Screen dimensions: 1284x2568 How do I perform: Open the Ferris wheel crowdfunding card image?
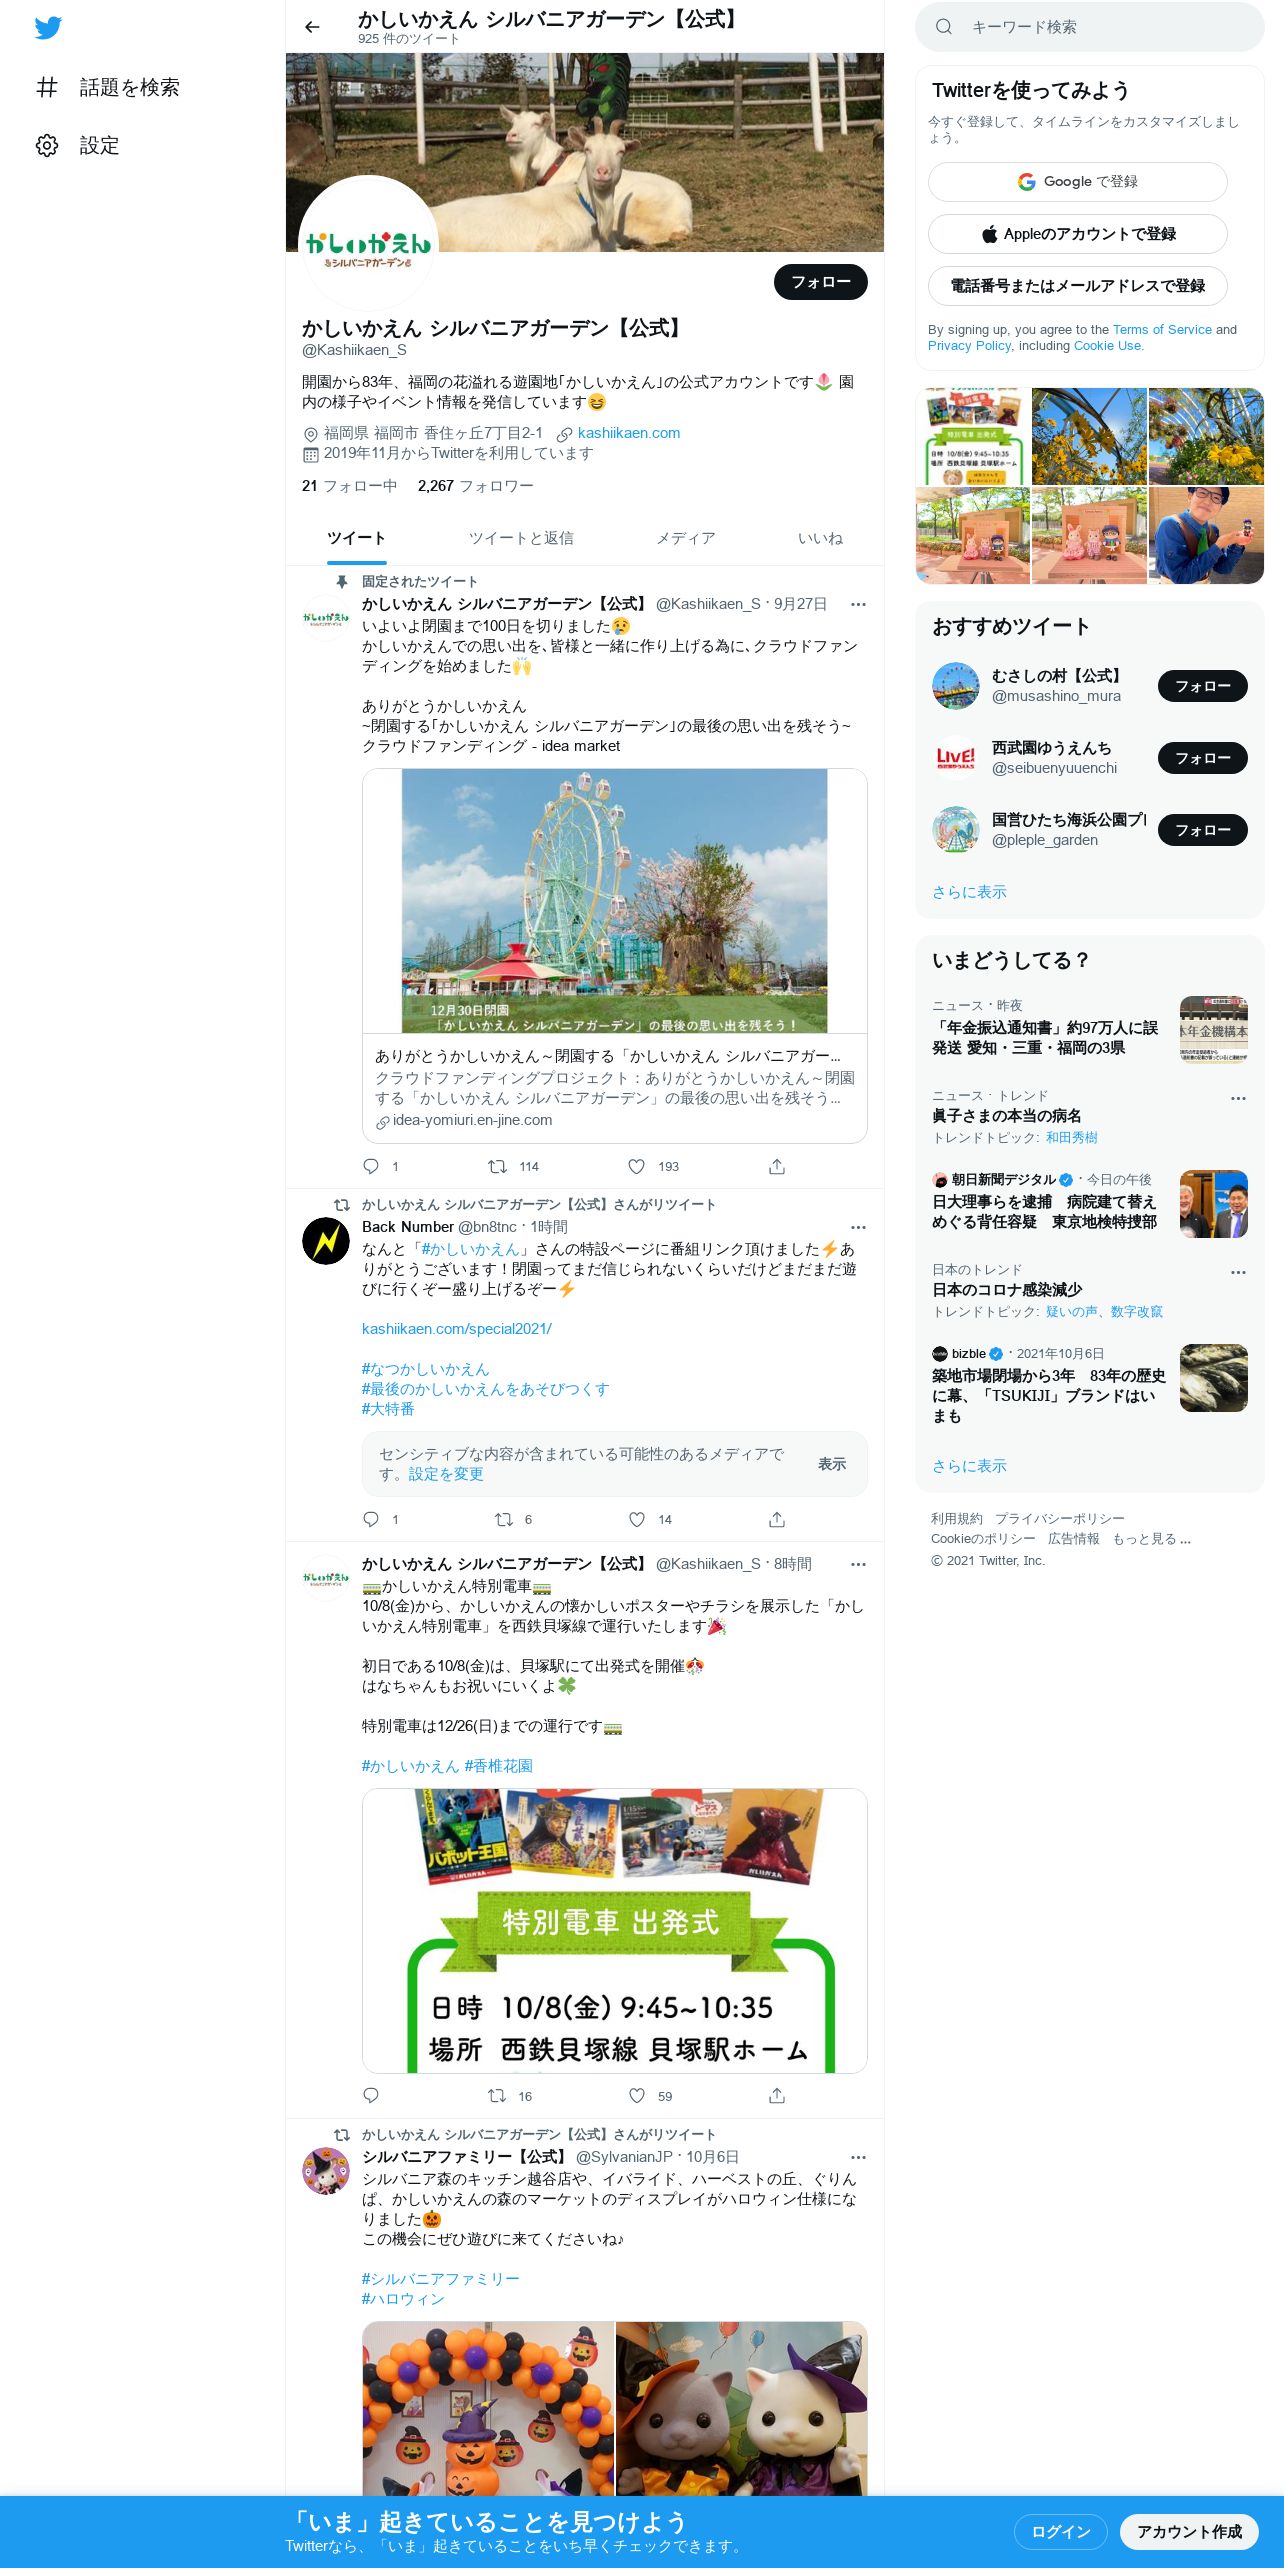(615, 901)
